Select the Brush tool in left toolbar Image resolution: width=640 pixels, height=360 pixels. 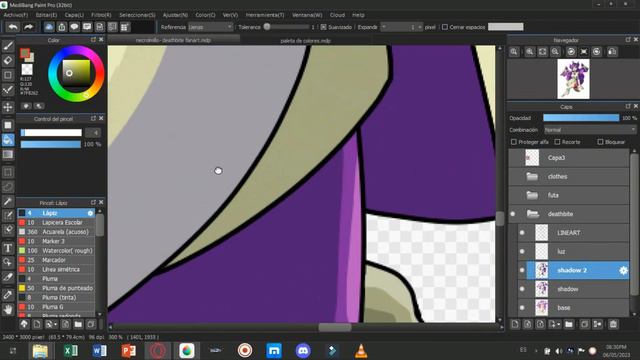tap(8, 46)
